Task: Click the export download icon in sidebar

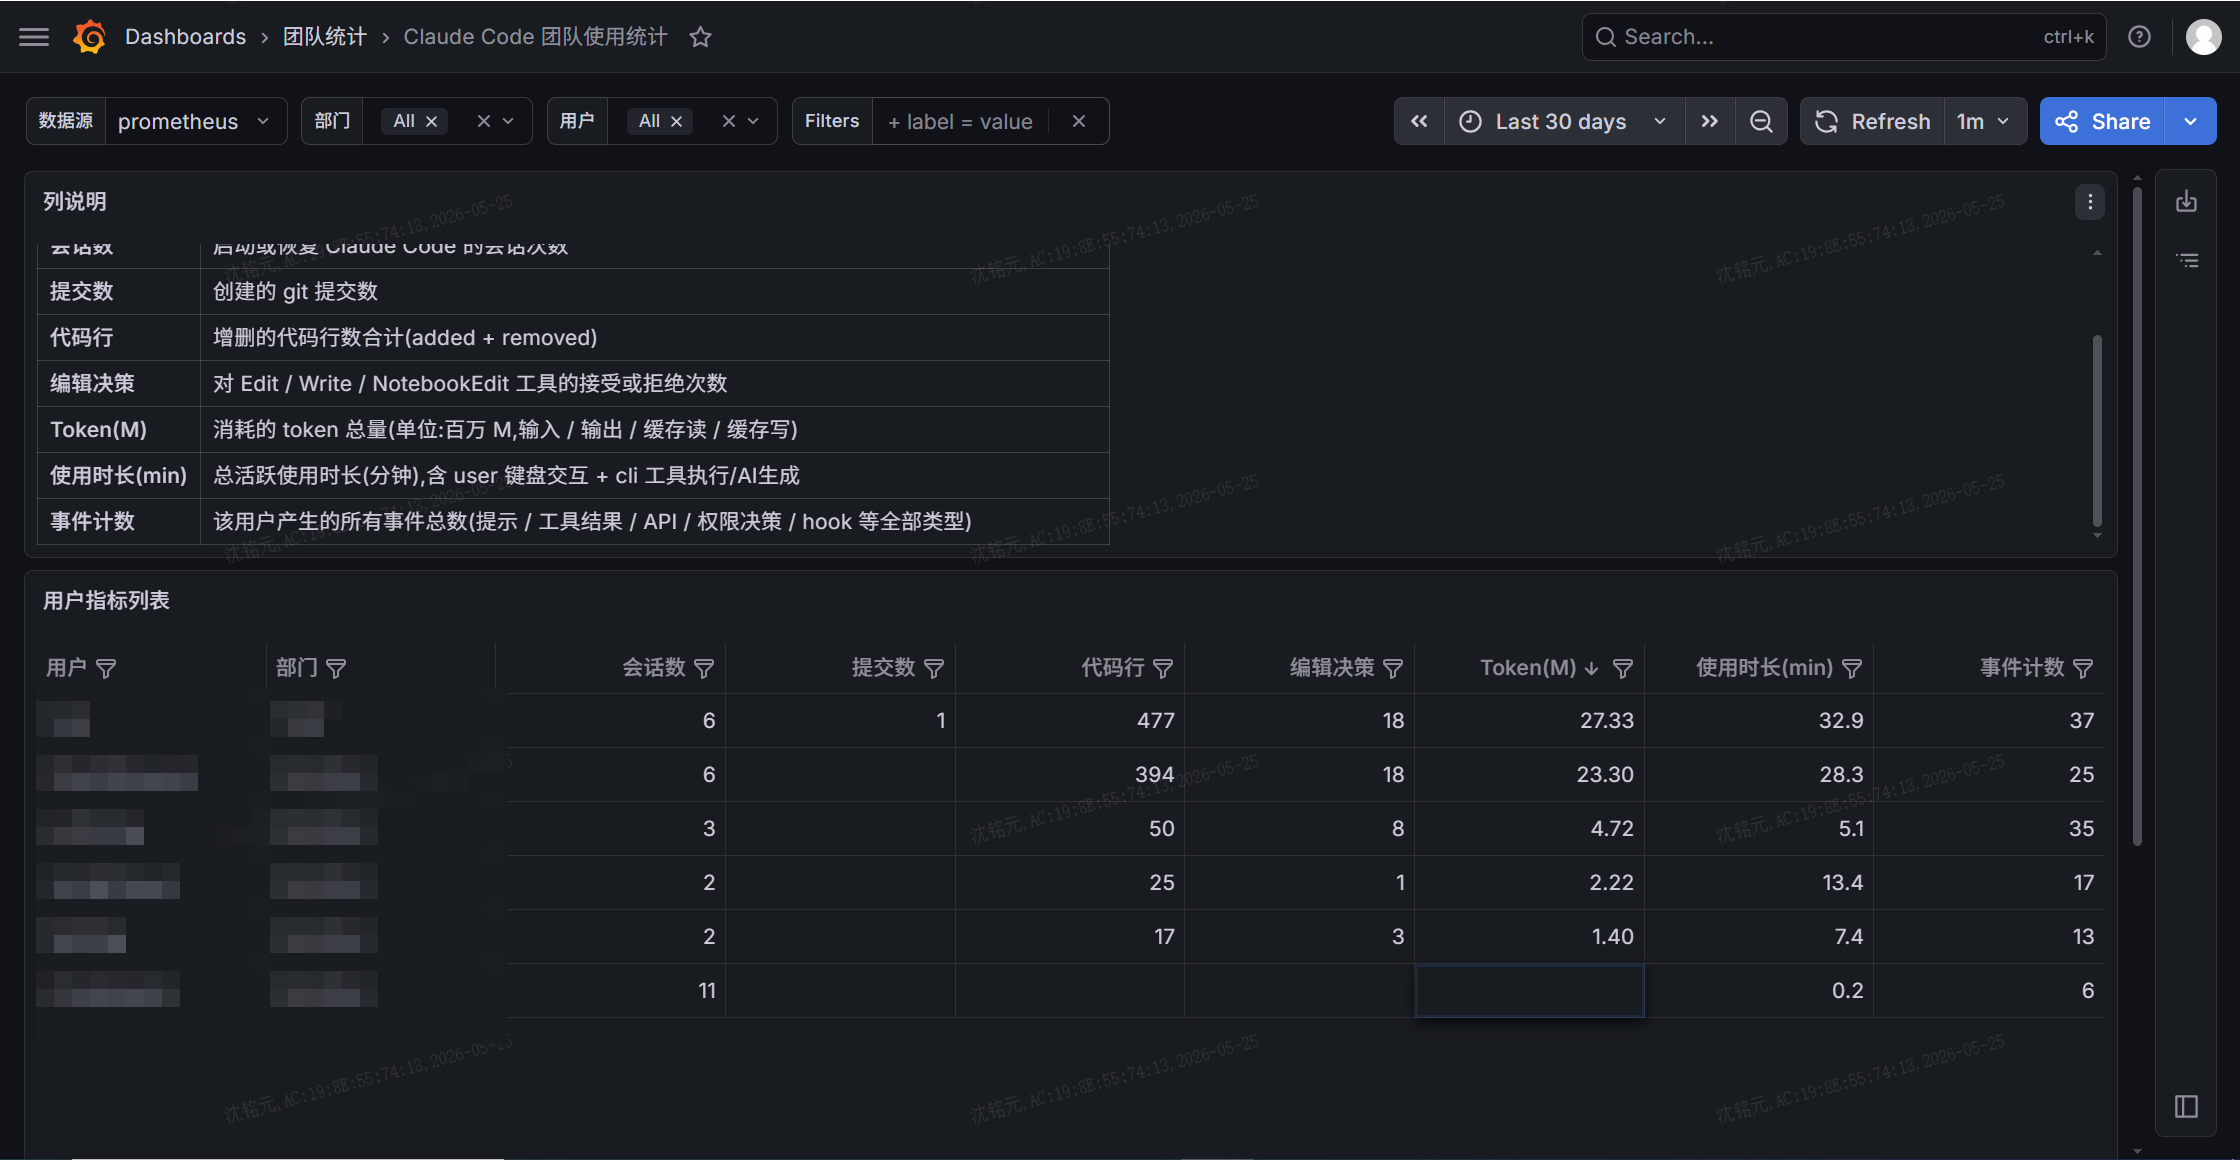Action: pos(2187,201)
